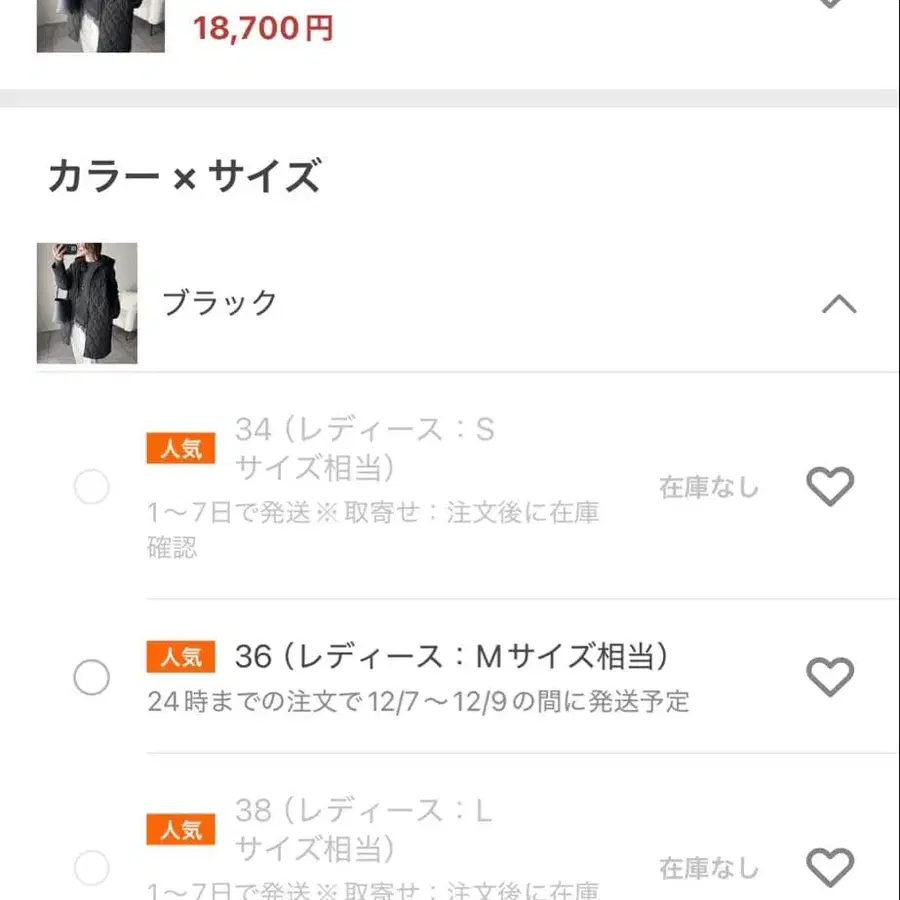Click the 在庫なし label for size 34
The image size is (900, 900).
[710, 487]
